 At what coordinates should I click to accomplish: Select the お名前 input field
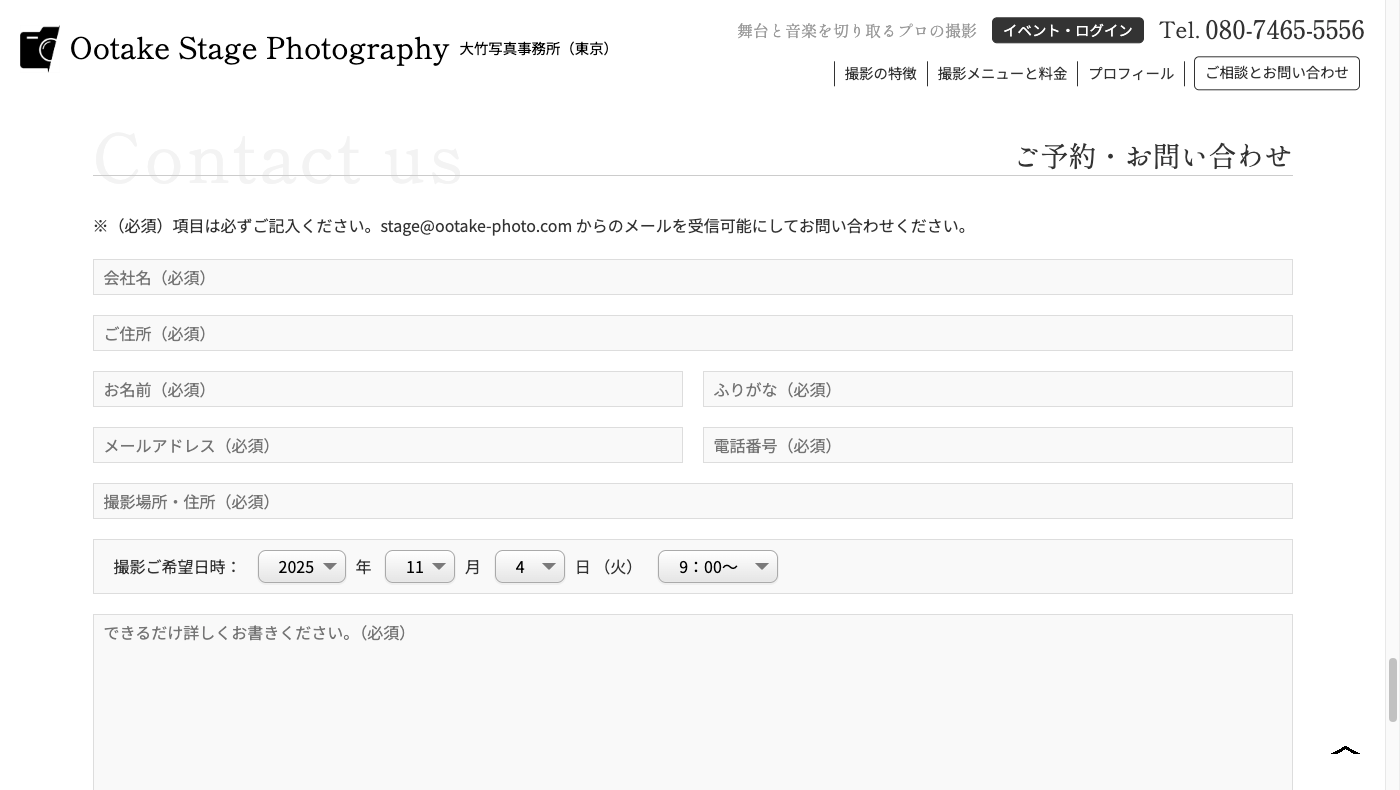coord(387,389)
